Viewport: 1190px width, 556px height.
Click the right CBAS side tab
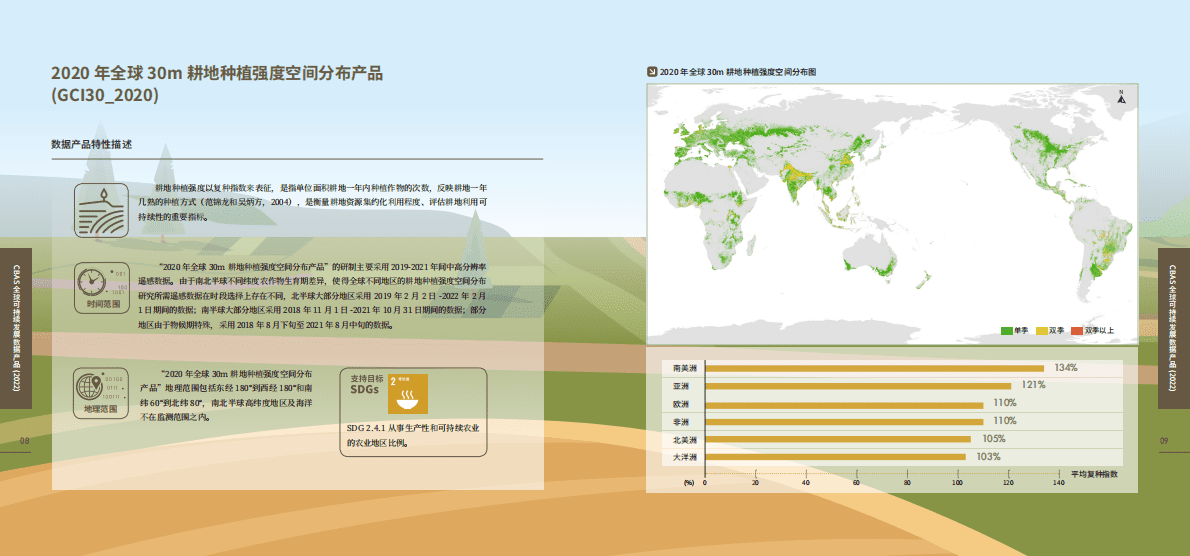[x=1173, y=328]
